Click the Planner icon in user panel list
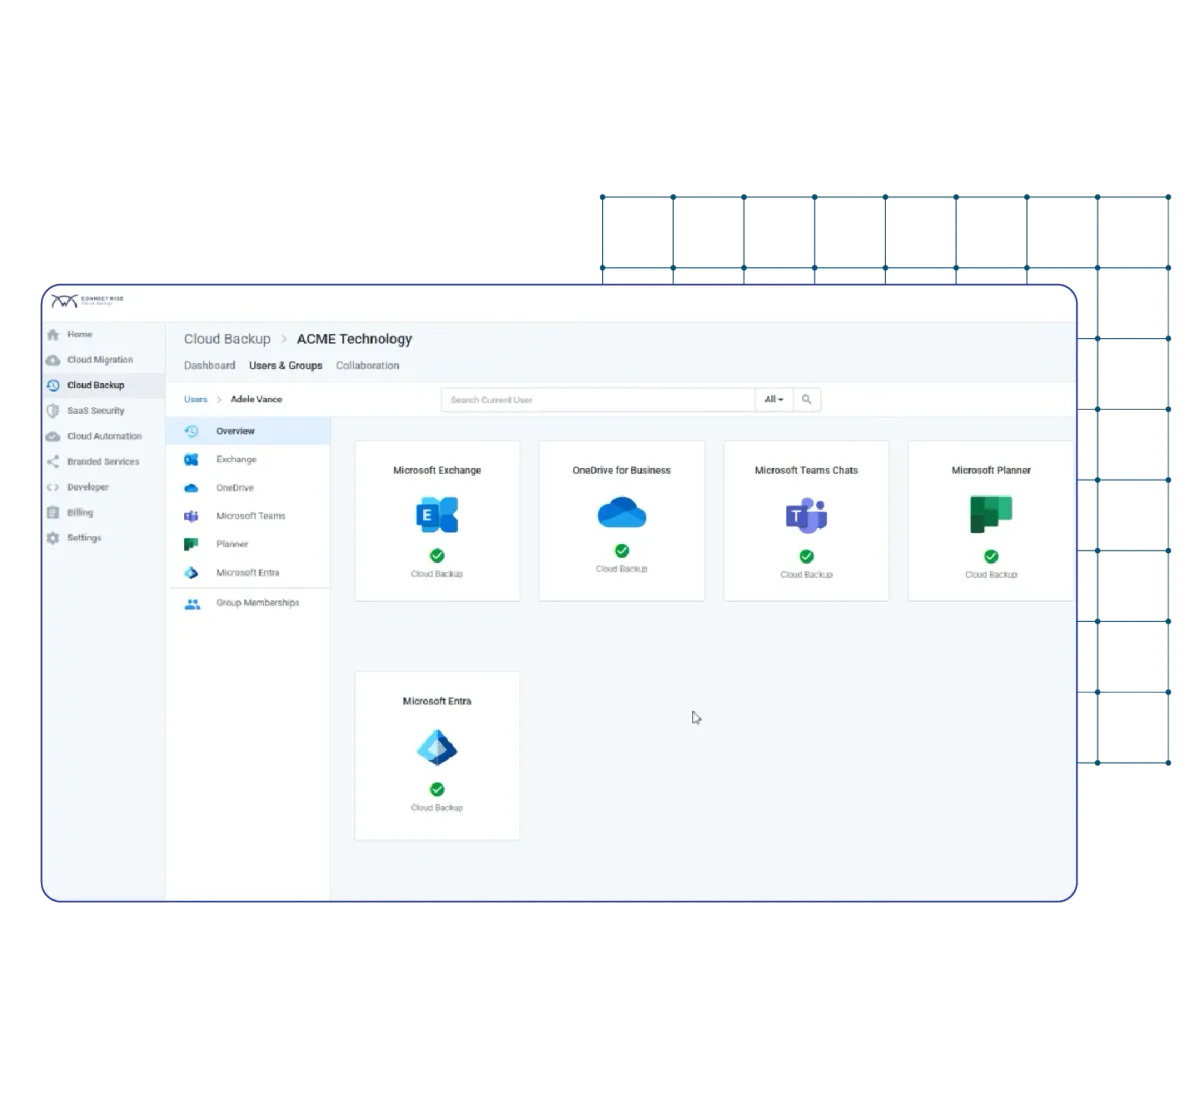1200x1100 pixels. click(191, 544)
